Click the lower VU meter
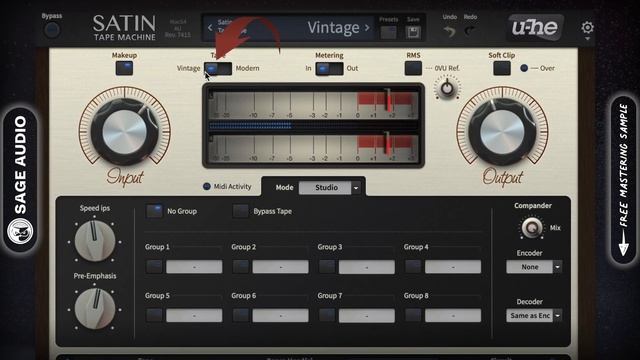The width and height of the screenshot is (640, 360). click(313, 148)
